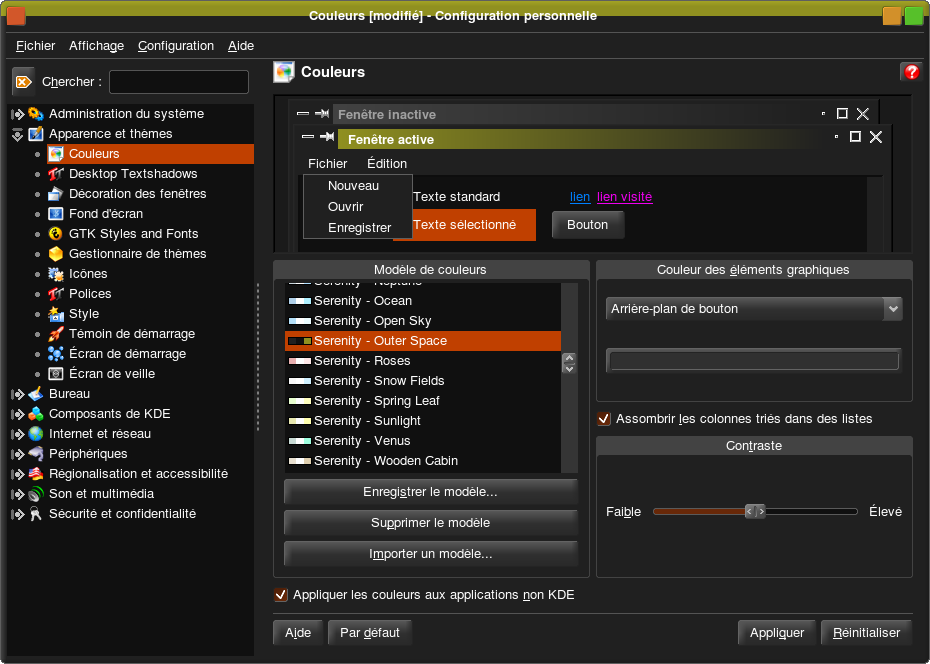The height and width of the screenshot is (664, 930).
Task: Open the Fichier menu in menu bar
Action: tap(36, 46)
